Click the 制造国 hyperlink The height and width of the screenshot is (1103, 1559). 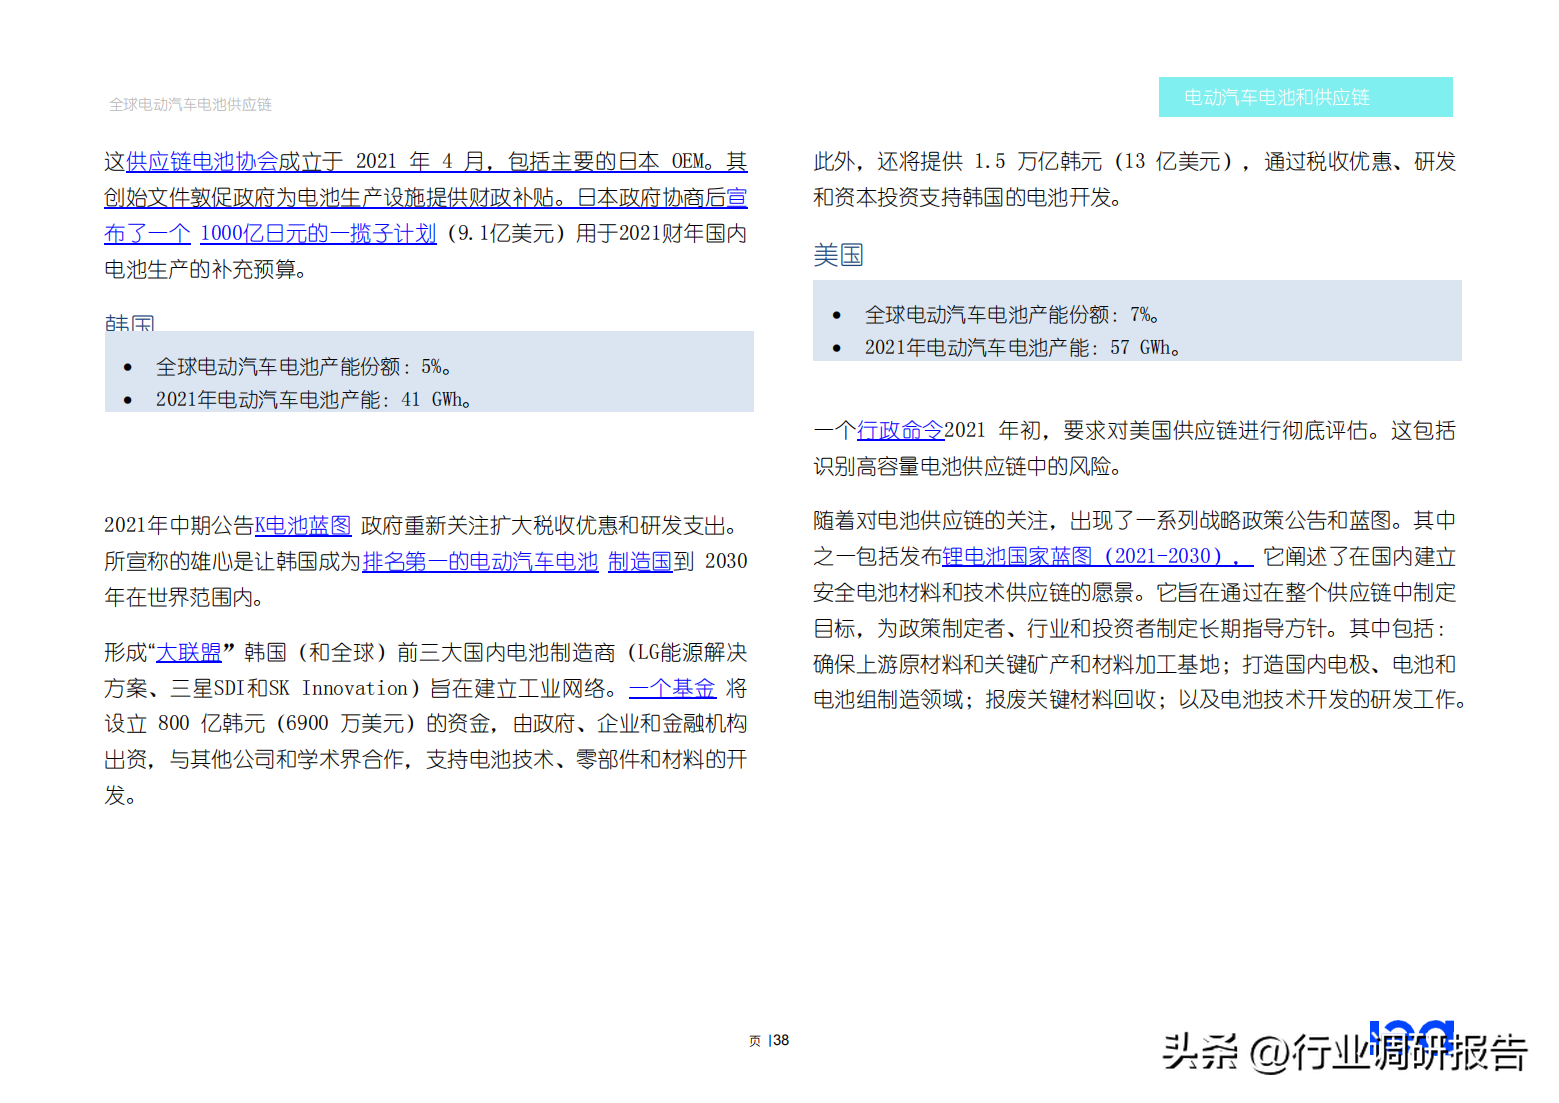point(640,561)
